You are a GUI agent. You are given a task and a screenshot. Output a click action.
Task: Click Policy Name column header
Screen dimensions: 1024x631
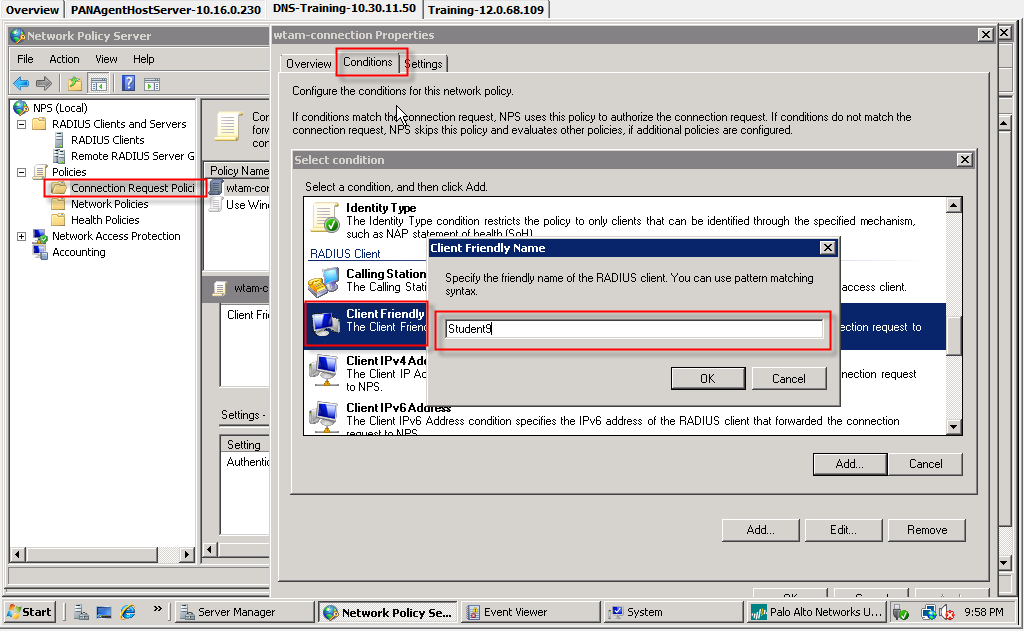[238, 170]
